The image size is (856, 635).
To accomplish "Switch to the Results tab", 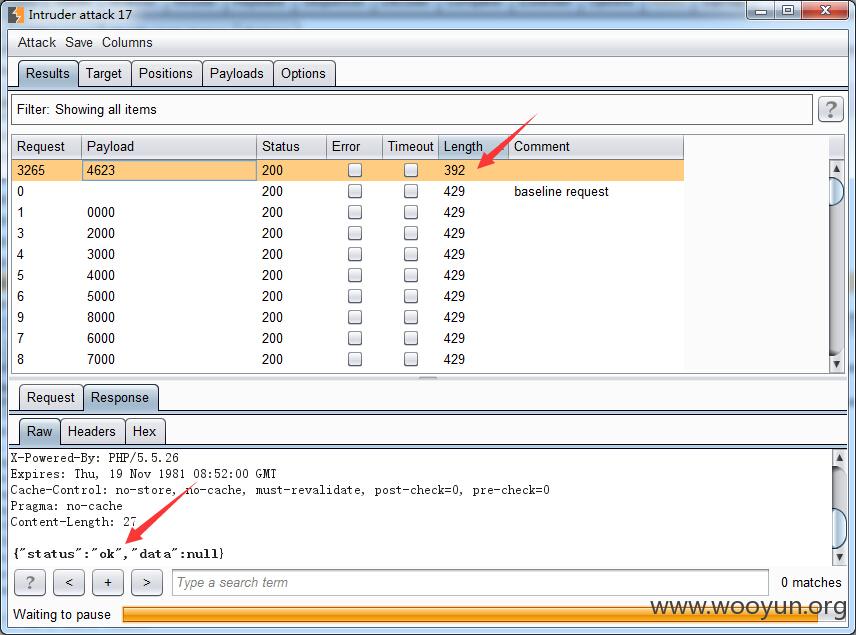I will click(x=48, y=74).
